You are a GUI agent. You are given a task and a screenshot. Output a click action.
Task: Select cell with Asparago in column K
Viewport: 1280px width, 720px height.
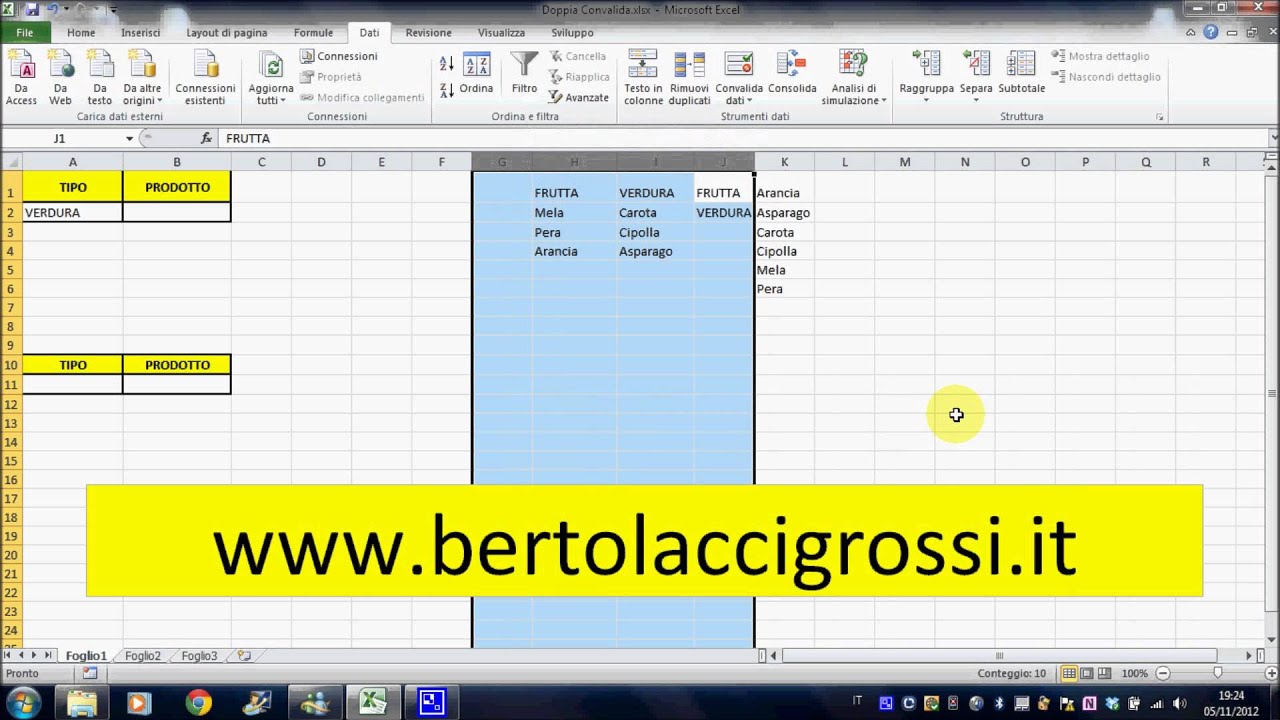pos(784,212)
